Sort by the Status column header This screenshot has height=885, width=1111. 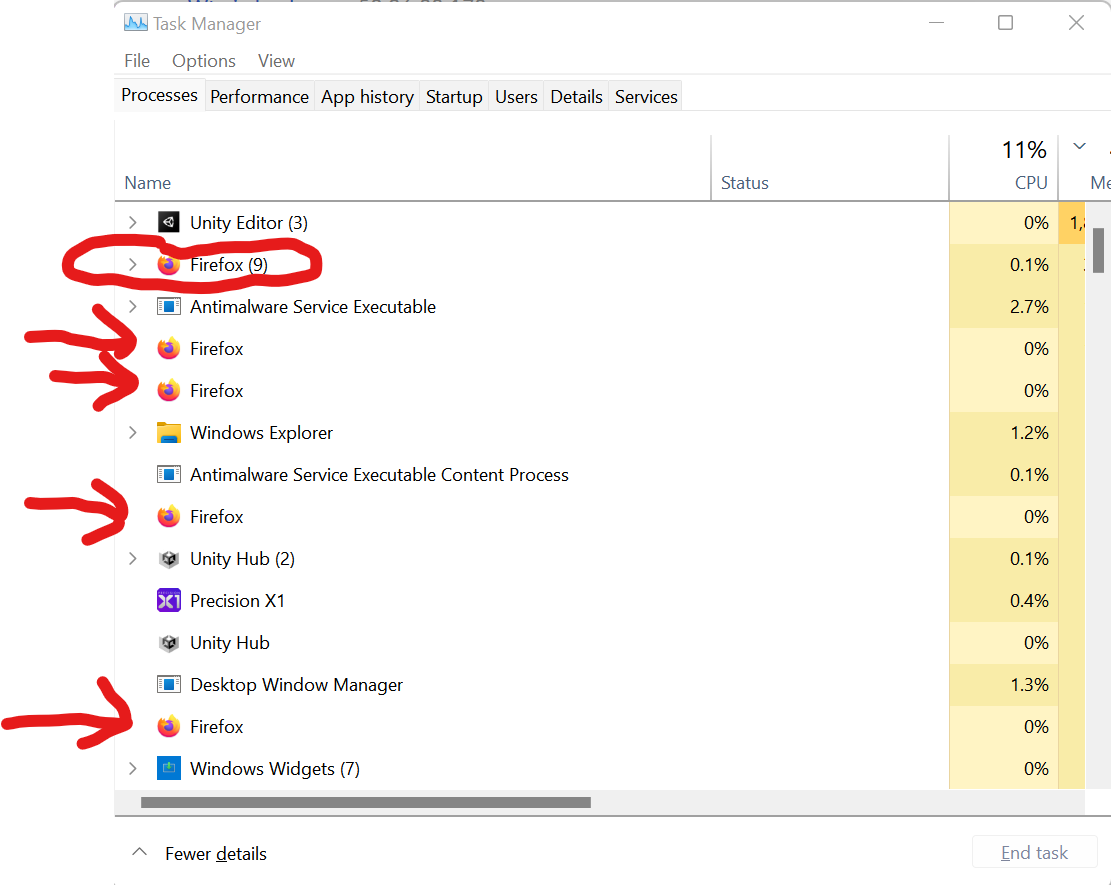point(830,167)
